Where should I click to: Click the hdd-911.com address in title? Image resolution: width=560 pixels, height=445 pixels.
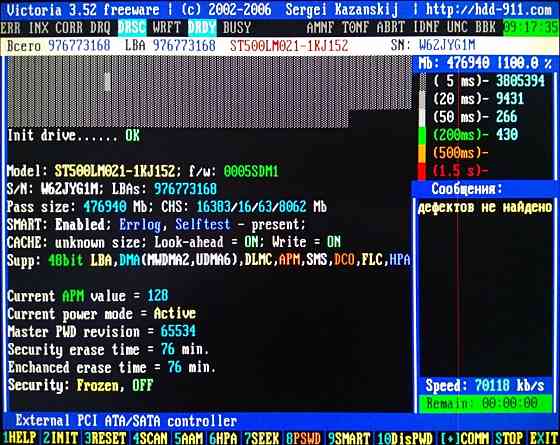pos(489,9)
